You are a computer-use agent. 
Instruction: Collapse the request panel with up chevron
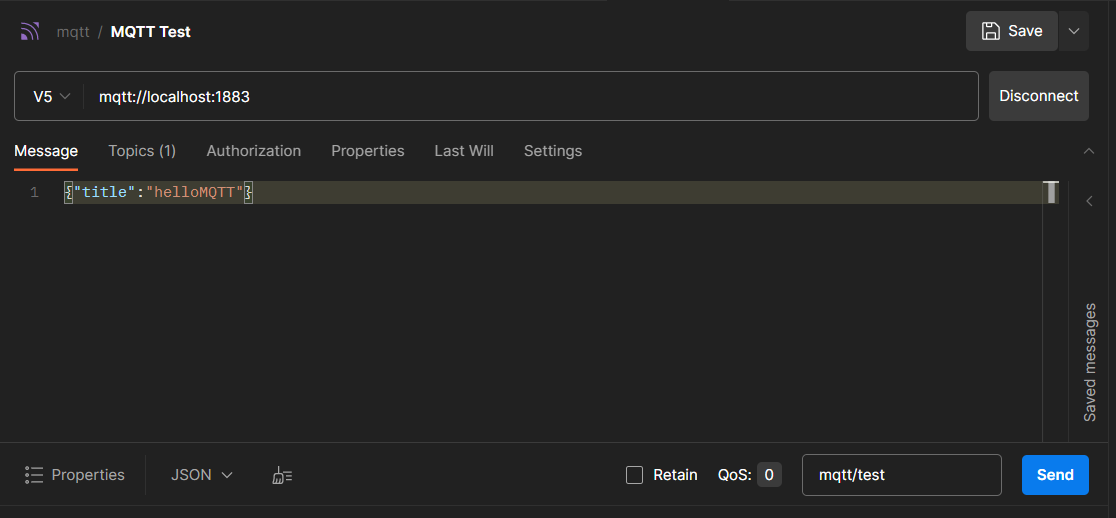(1088, 151)
